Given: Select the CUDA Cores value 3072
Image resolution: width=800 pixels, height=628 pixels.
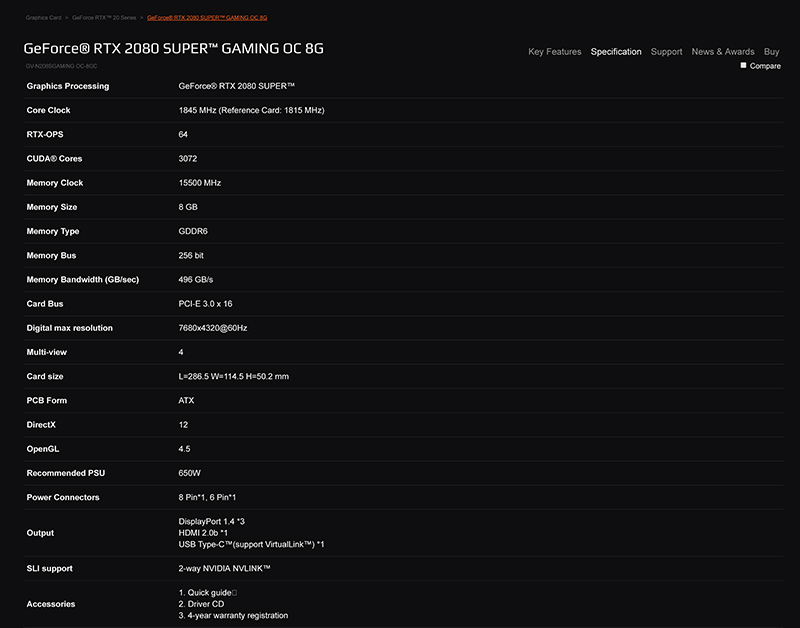Looking at the screenshot, I should [189, 159].
